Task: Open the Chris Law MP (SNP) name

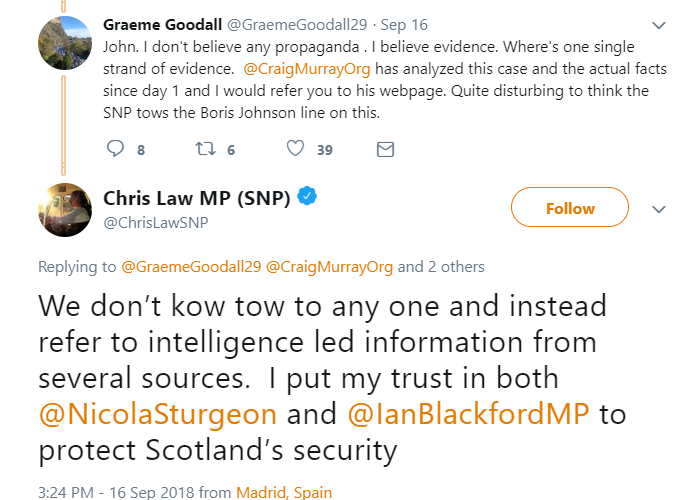Action: (196, 198)
